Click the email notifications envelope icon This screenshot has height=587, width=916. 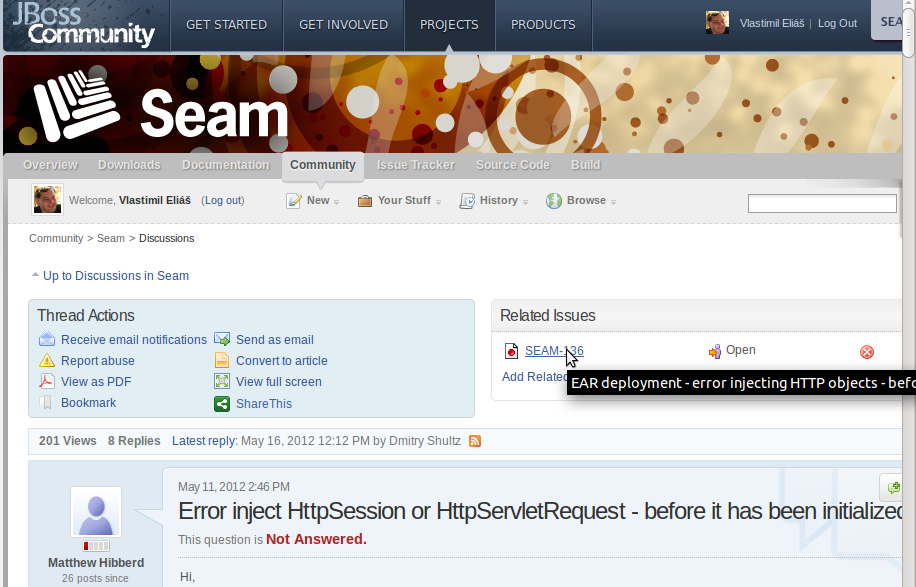click(x=47, y=339)
